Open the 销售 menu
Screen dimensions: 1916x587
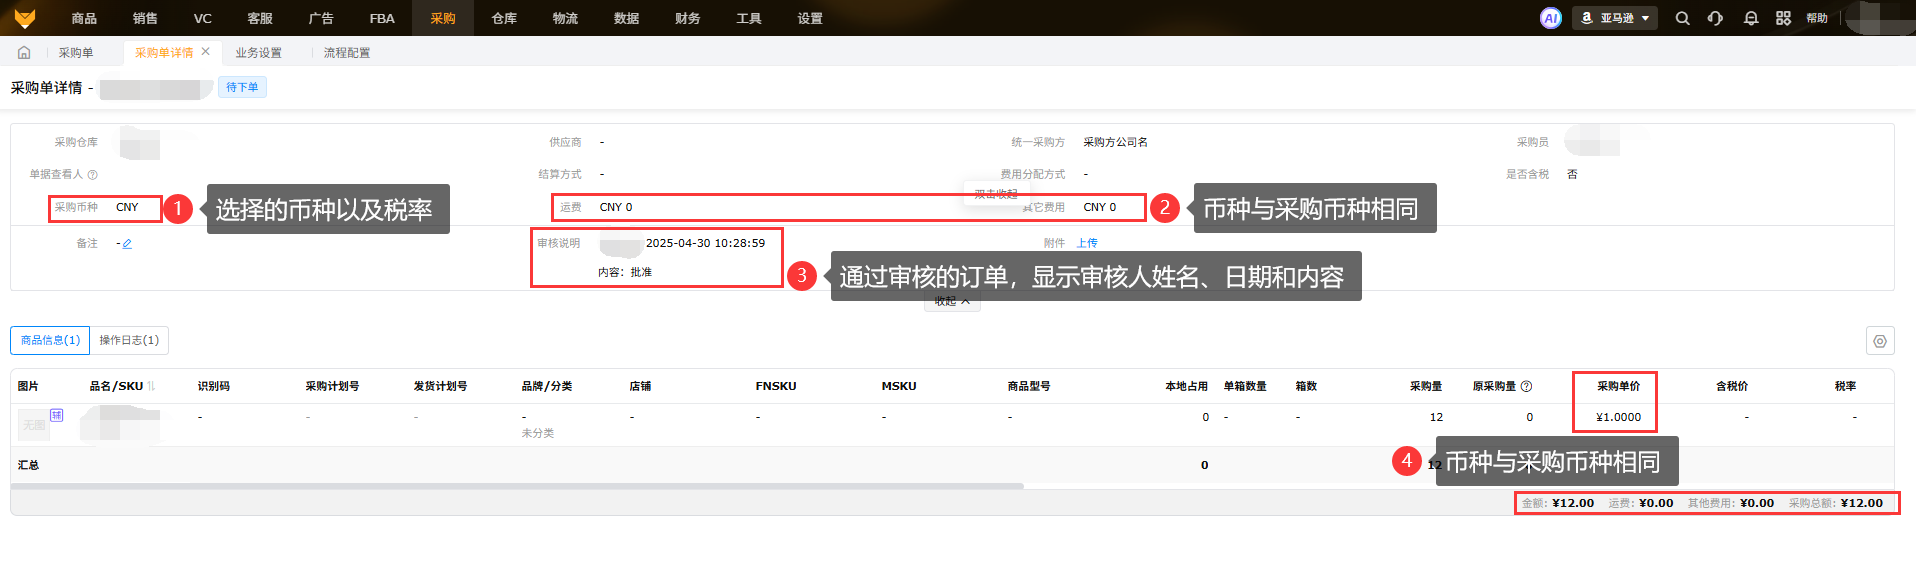(x=145, y=18)
